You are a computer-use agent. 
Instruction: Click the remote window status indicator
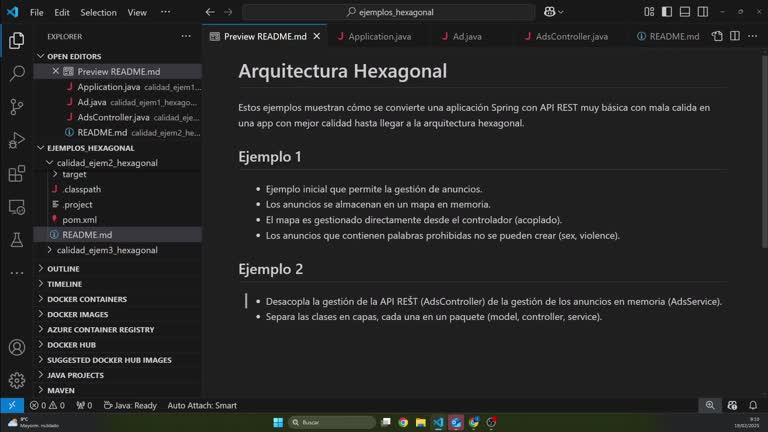point(12,405)
